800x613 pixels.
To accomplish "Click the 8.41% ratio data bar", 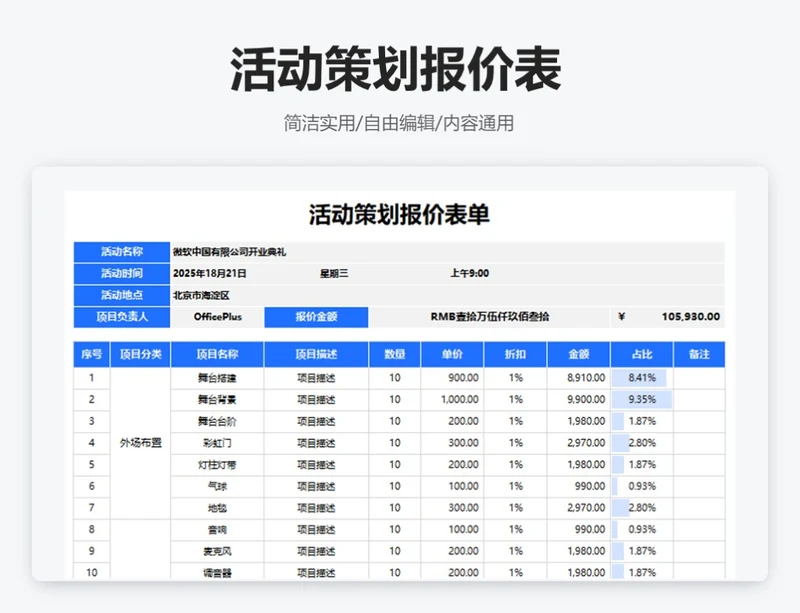I will click(x=639, y=378).
